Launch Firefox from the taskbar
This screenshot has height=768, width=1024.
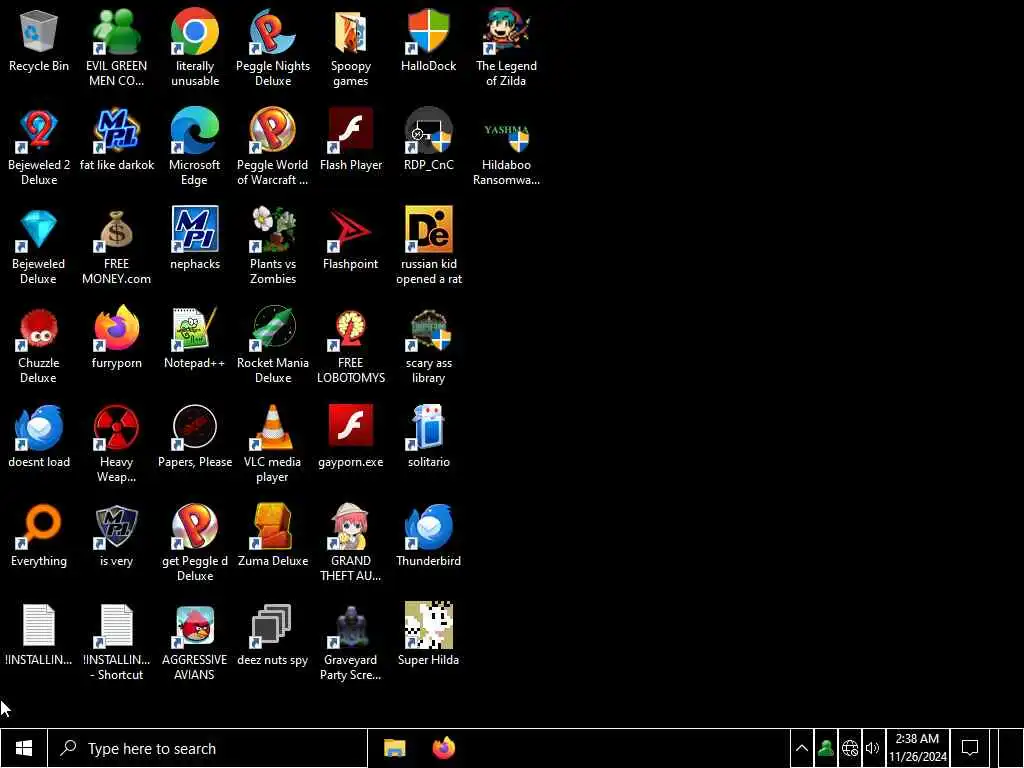444,748
